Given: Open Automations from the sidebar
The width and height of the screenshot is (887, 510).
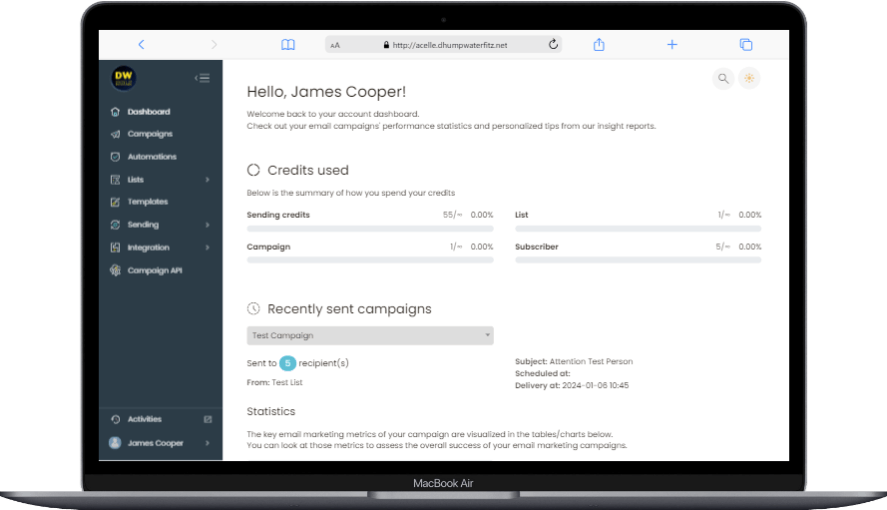Looking at the screenshot, I should coord(152,157).
